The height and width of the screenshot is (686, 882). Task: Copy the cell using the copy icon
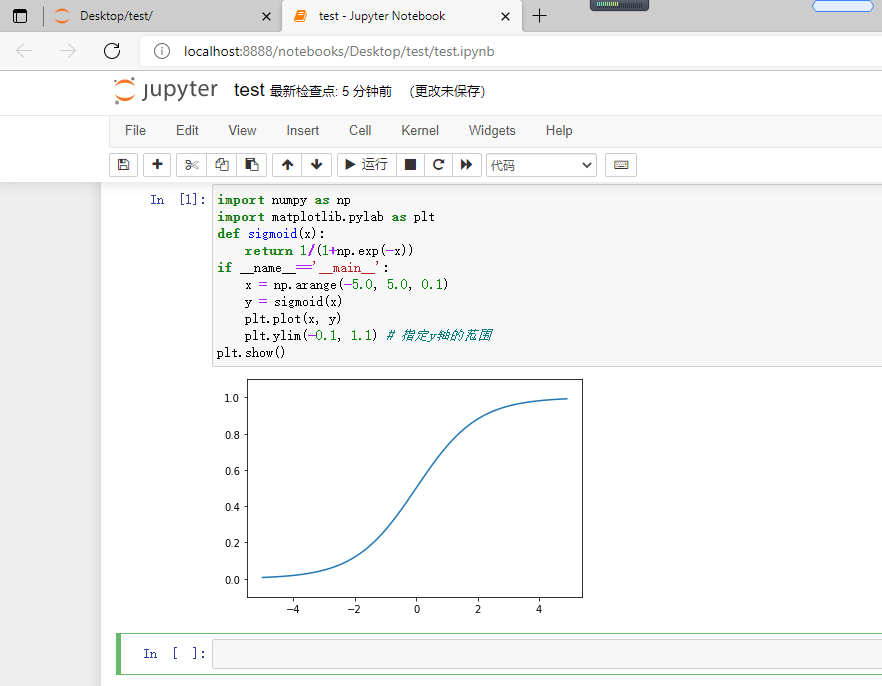(x=221, y=165)
